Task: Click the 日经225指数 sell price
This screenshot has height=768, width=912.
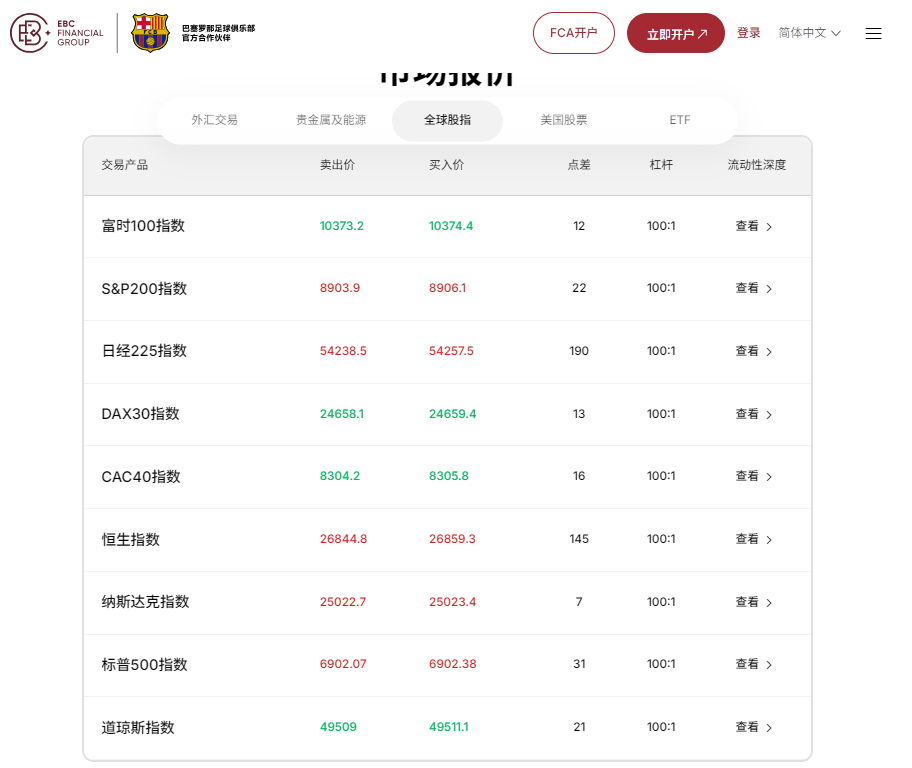Action: pyautogui.click(x=343, y=351)
